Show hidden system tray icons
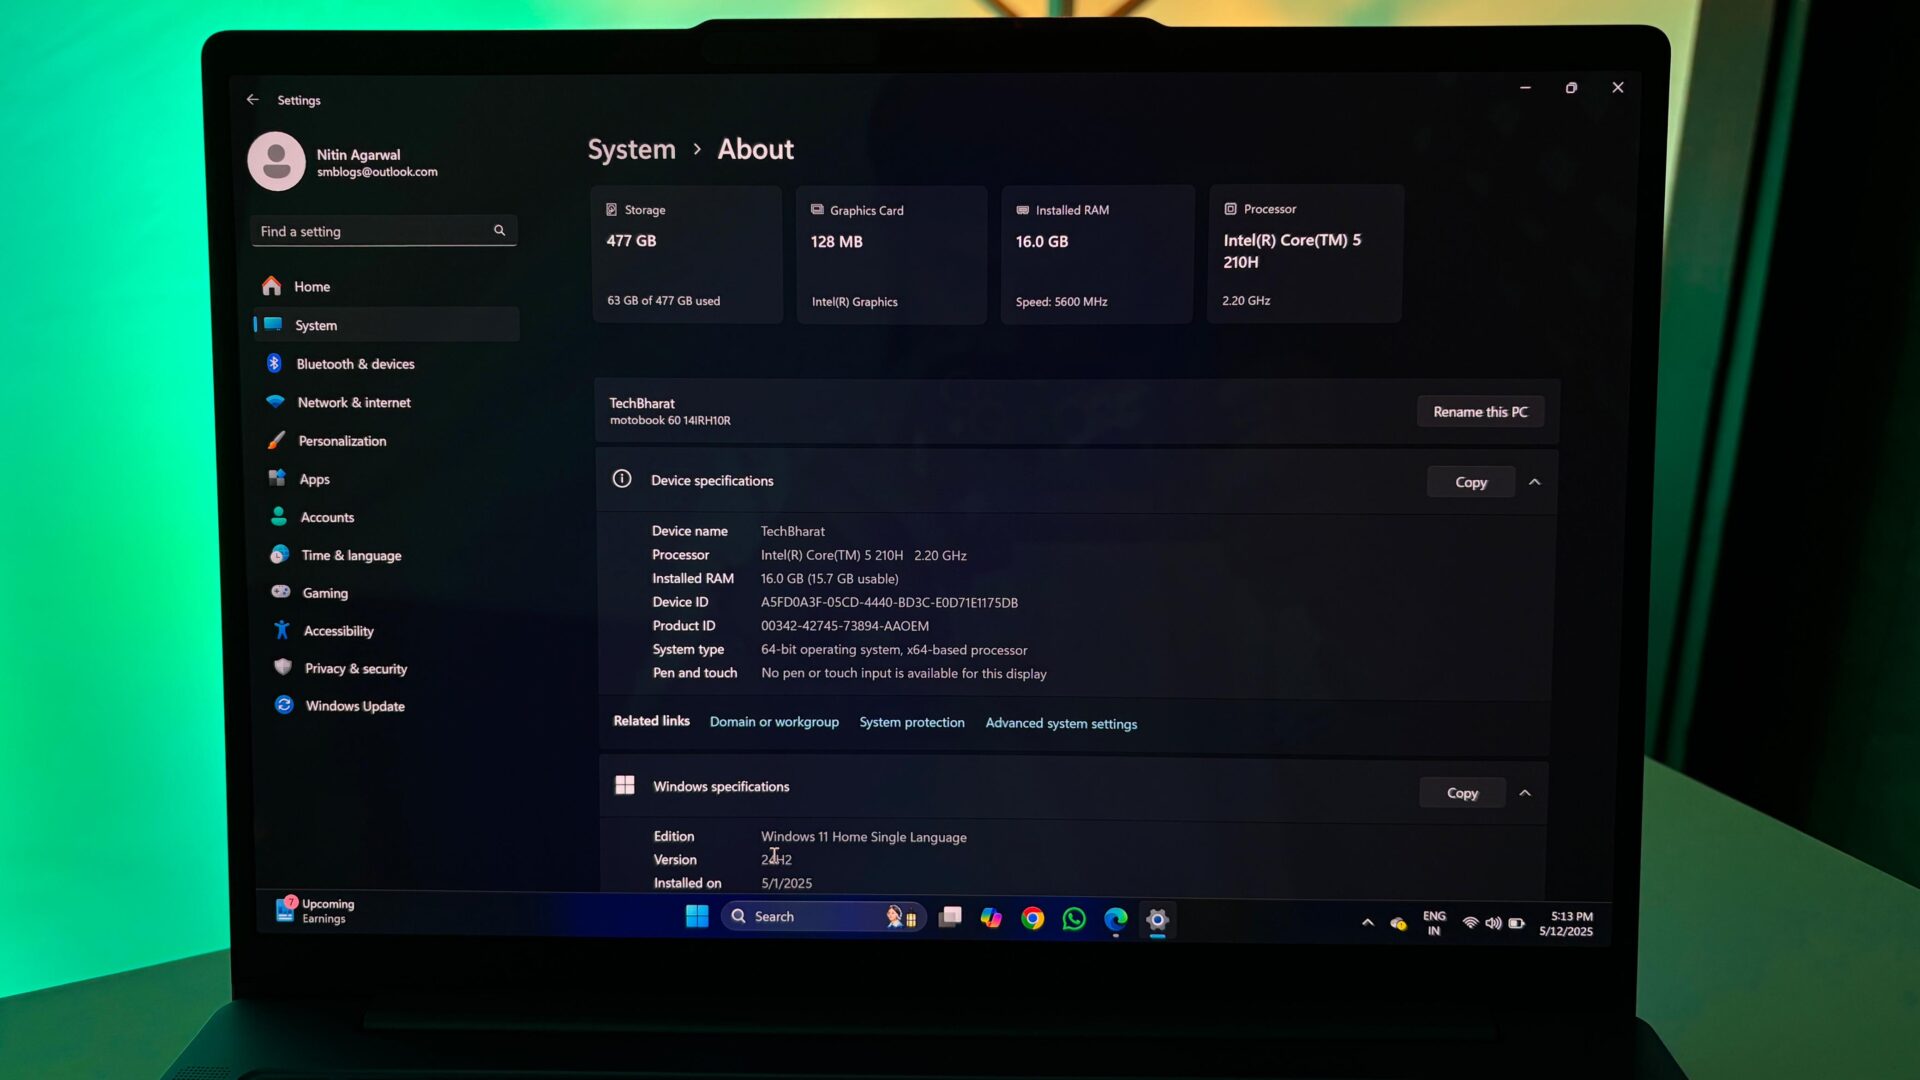Viewport: 1920px width, 1080px height. [x=1367, y=922]
